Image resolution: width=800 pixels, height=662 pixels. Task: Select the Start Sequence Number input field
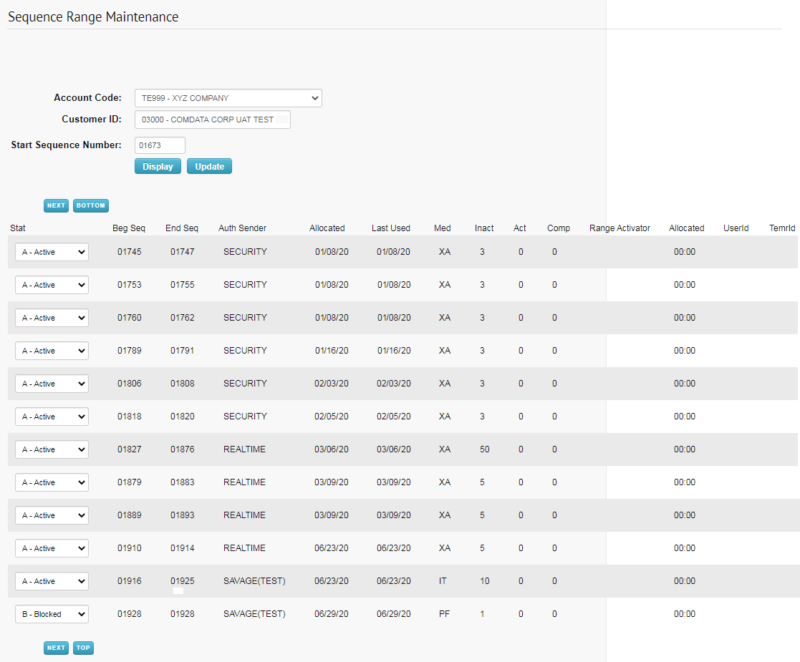159,144
